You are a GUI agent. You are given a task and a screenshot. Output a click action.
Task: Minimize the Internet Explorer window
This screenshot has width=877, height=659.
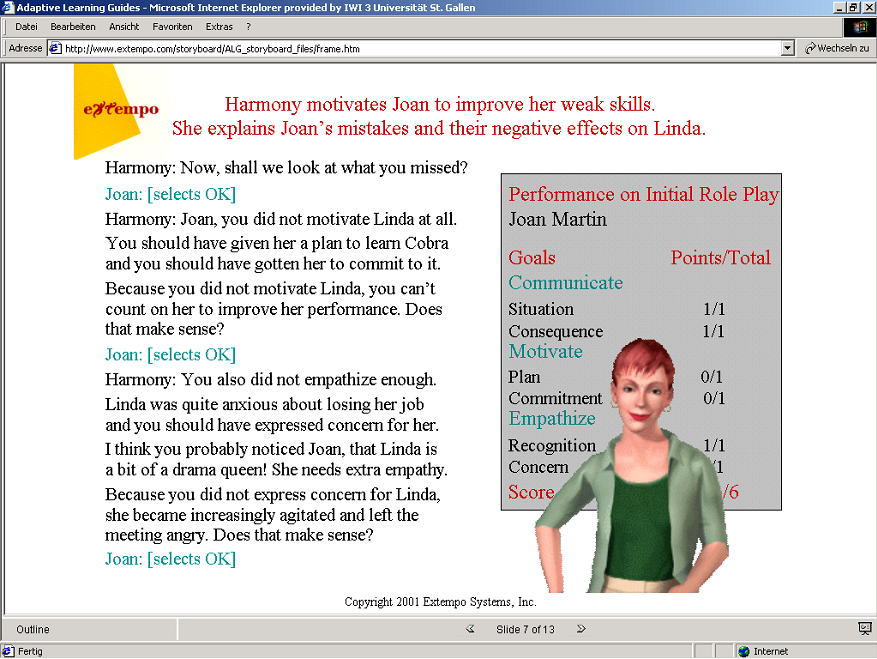[x=839, y=7]
